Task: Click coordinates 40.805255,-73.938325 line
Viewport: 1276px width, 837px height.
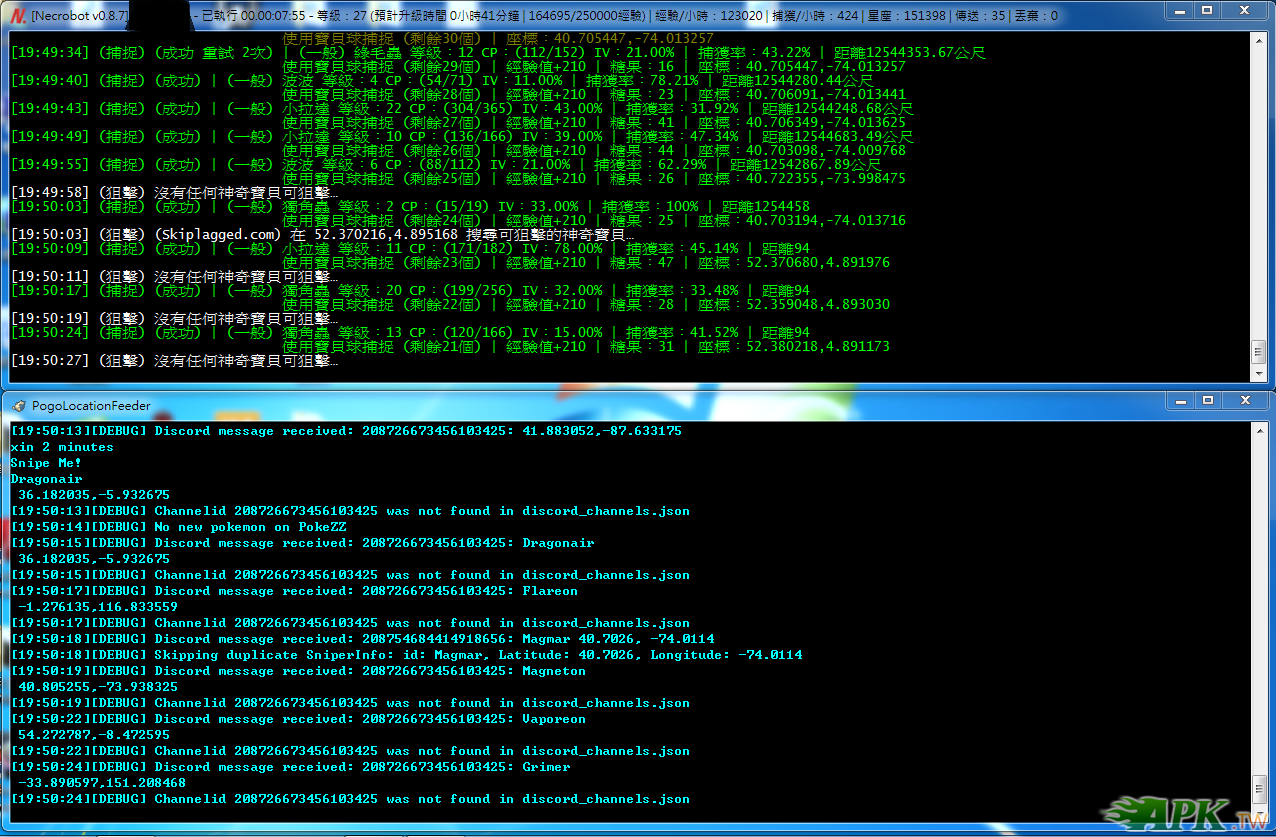Action: point(98,687)
